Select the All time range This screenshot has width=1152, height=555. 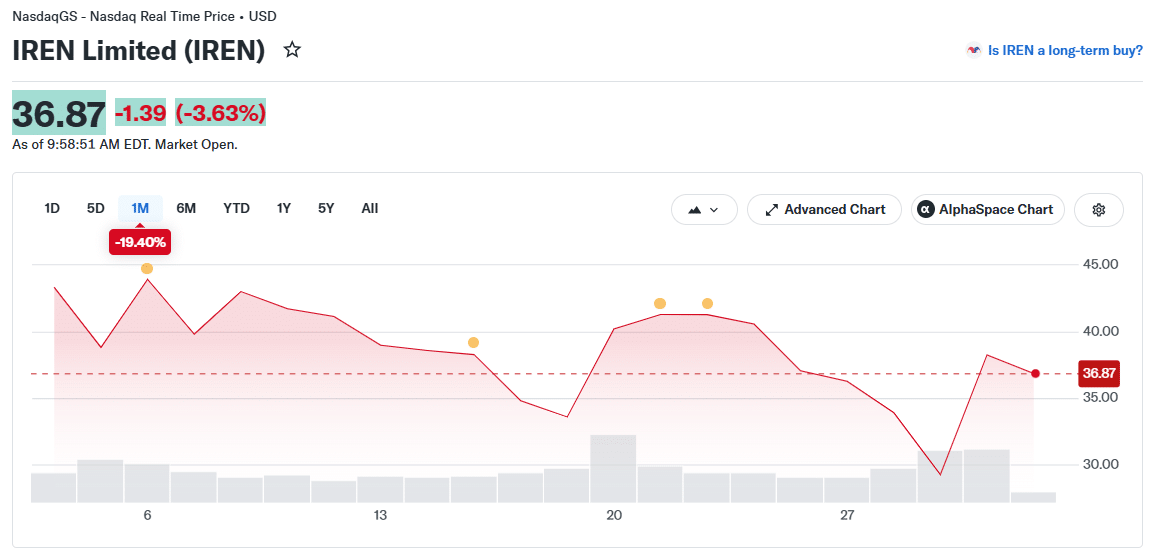tap(370, 208)
